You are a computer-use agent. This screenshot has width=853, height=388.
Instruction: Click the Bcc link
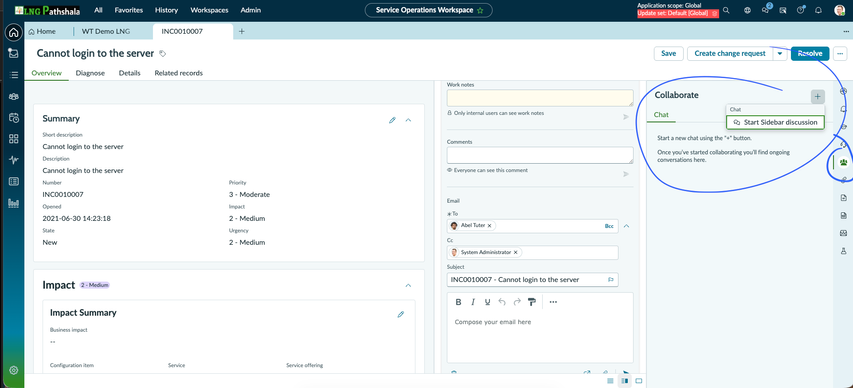[609, 226]
